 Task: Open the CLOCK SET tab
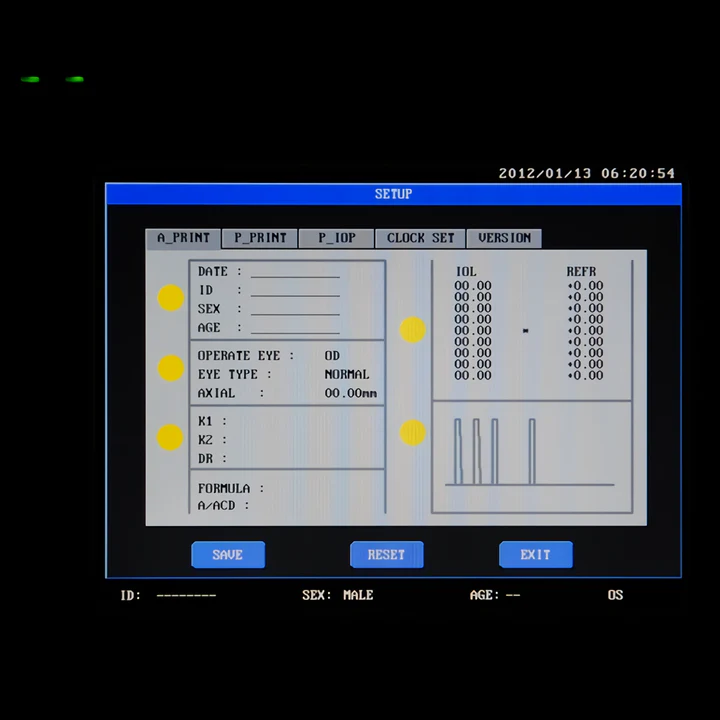pos(420,238)
